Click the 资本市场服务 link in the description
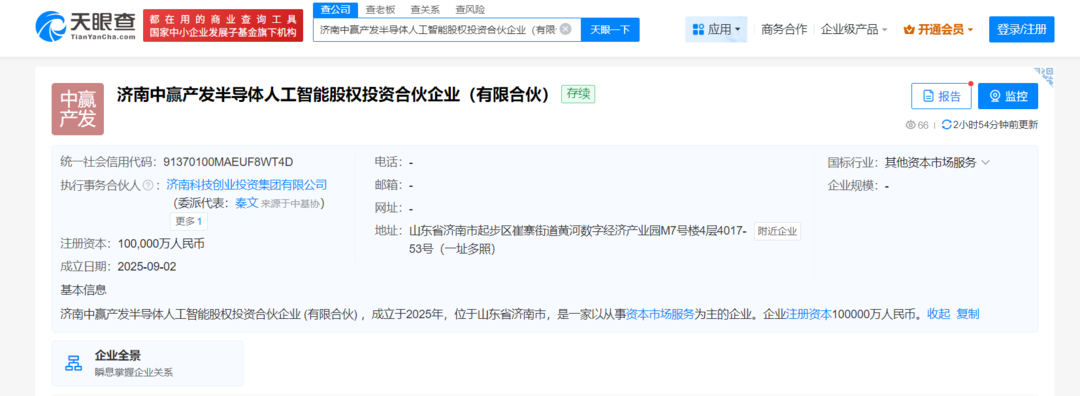The image size is (1080, 396). [x=659, y=314]
